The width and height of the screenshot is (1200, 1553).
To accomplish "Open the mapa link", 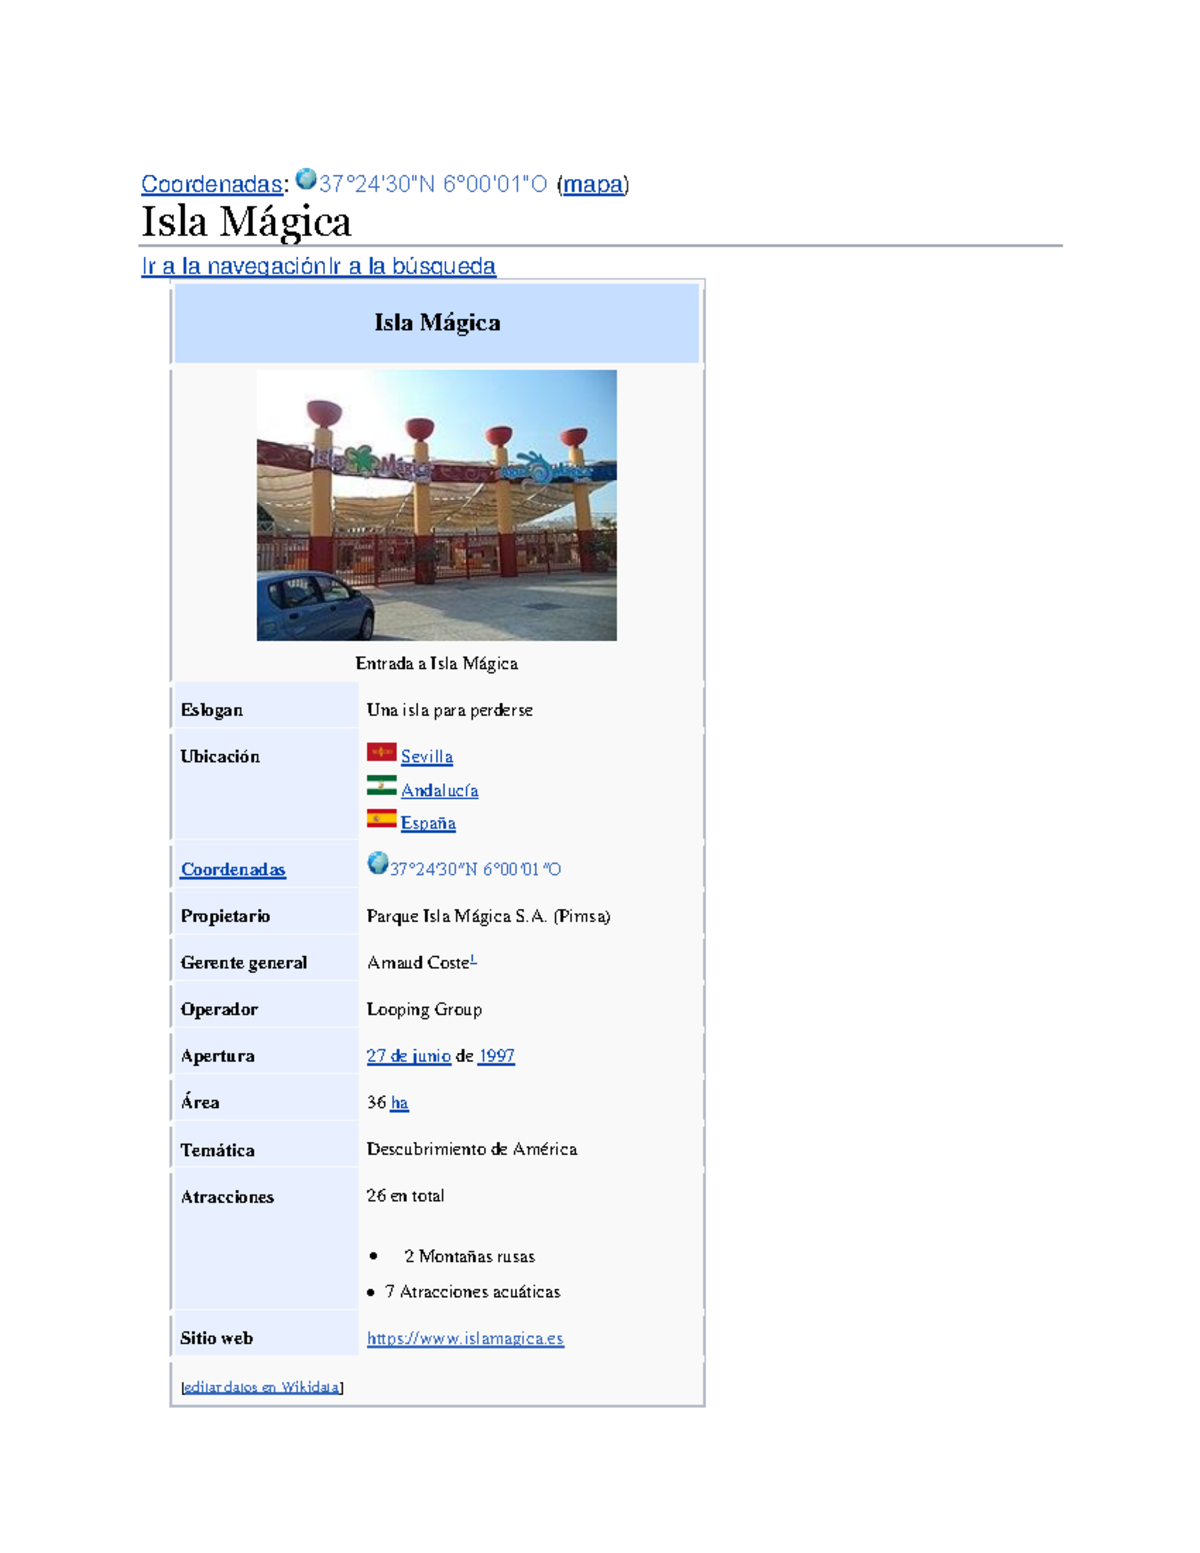I will point(593,184).
